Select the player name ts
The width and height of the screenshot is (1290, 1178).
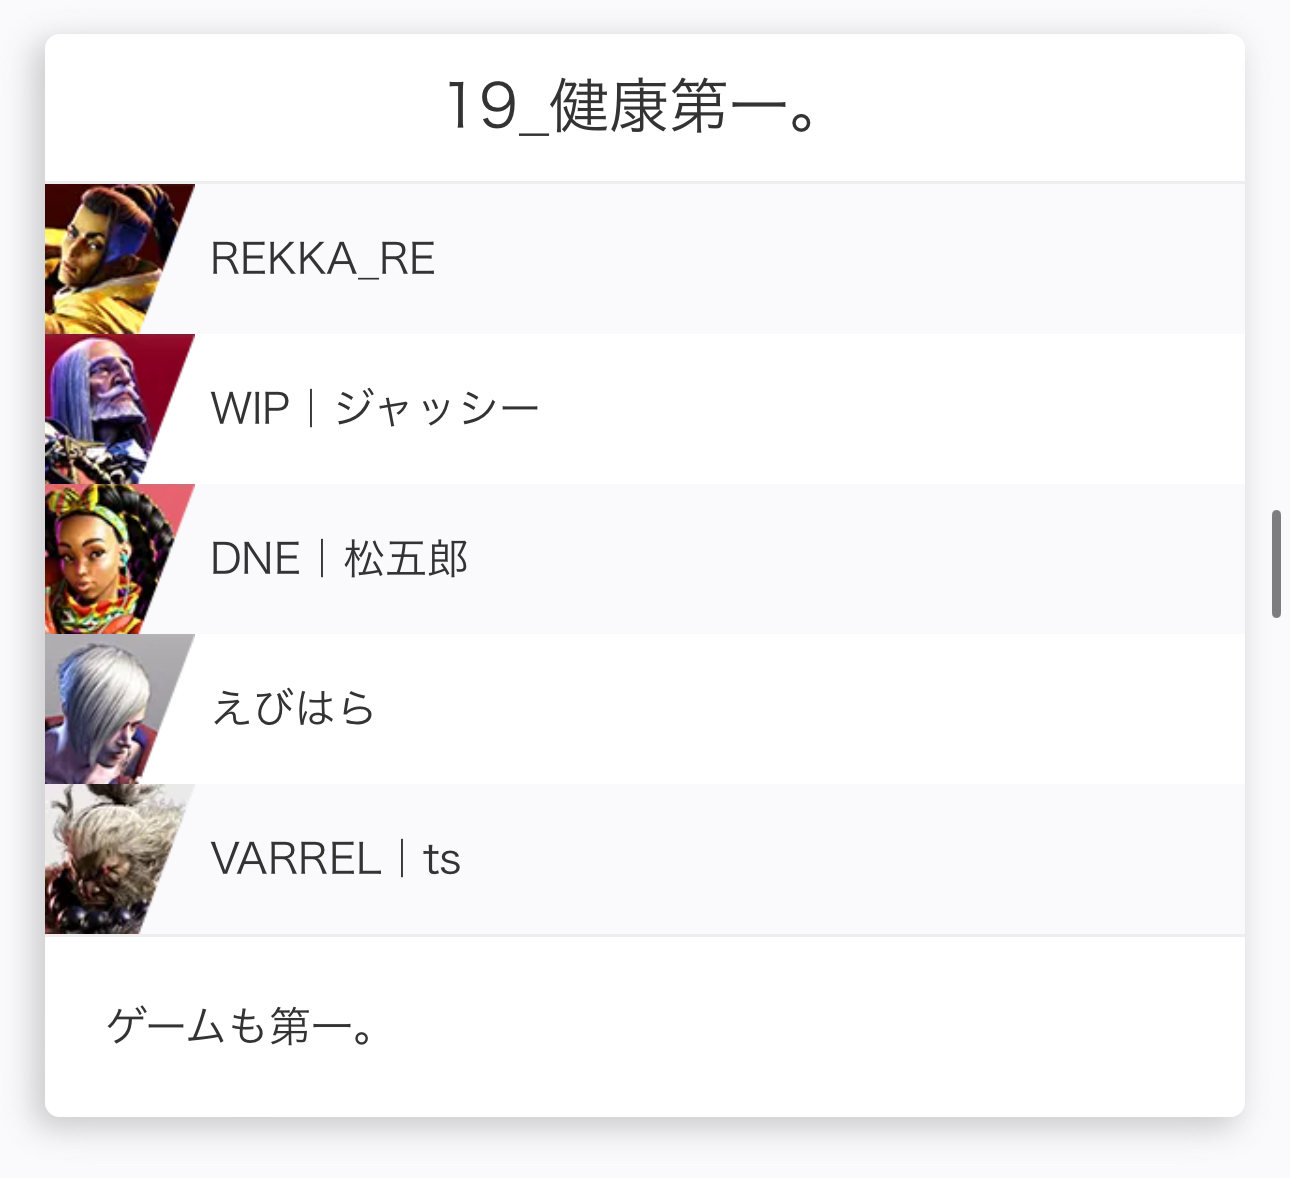tap(441, 859)
